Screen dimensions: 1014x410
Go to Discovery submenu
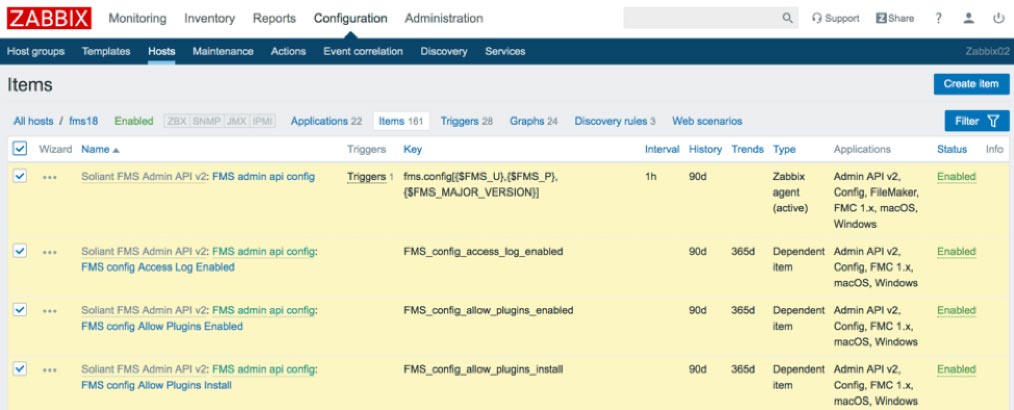(444, 51)
